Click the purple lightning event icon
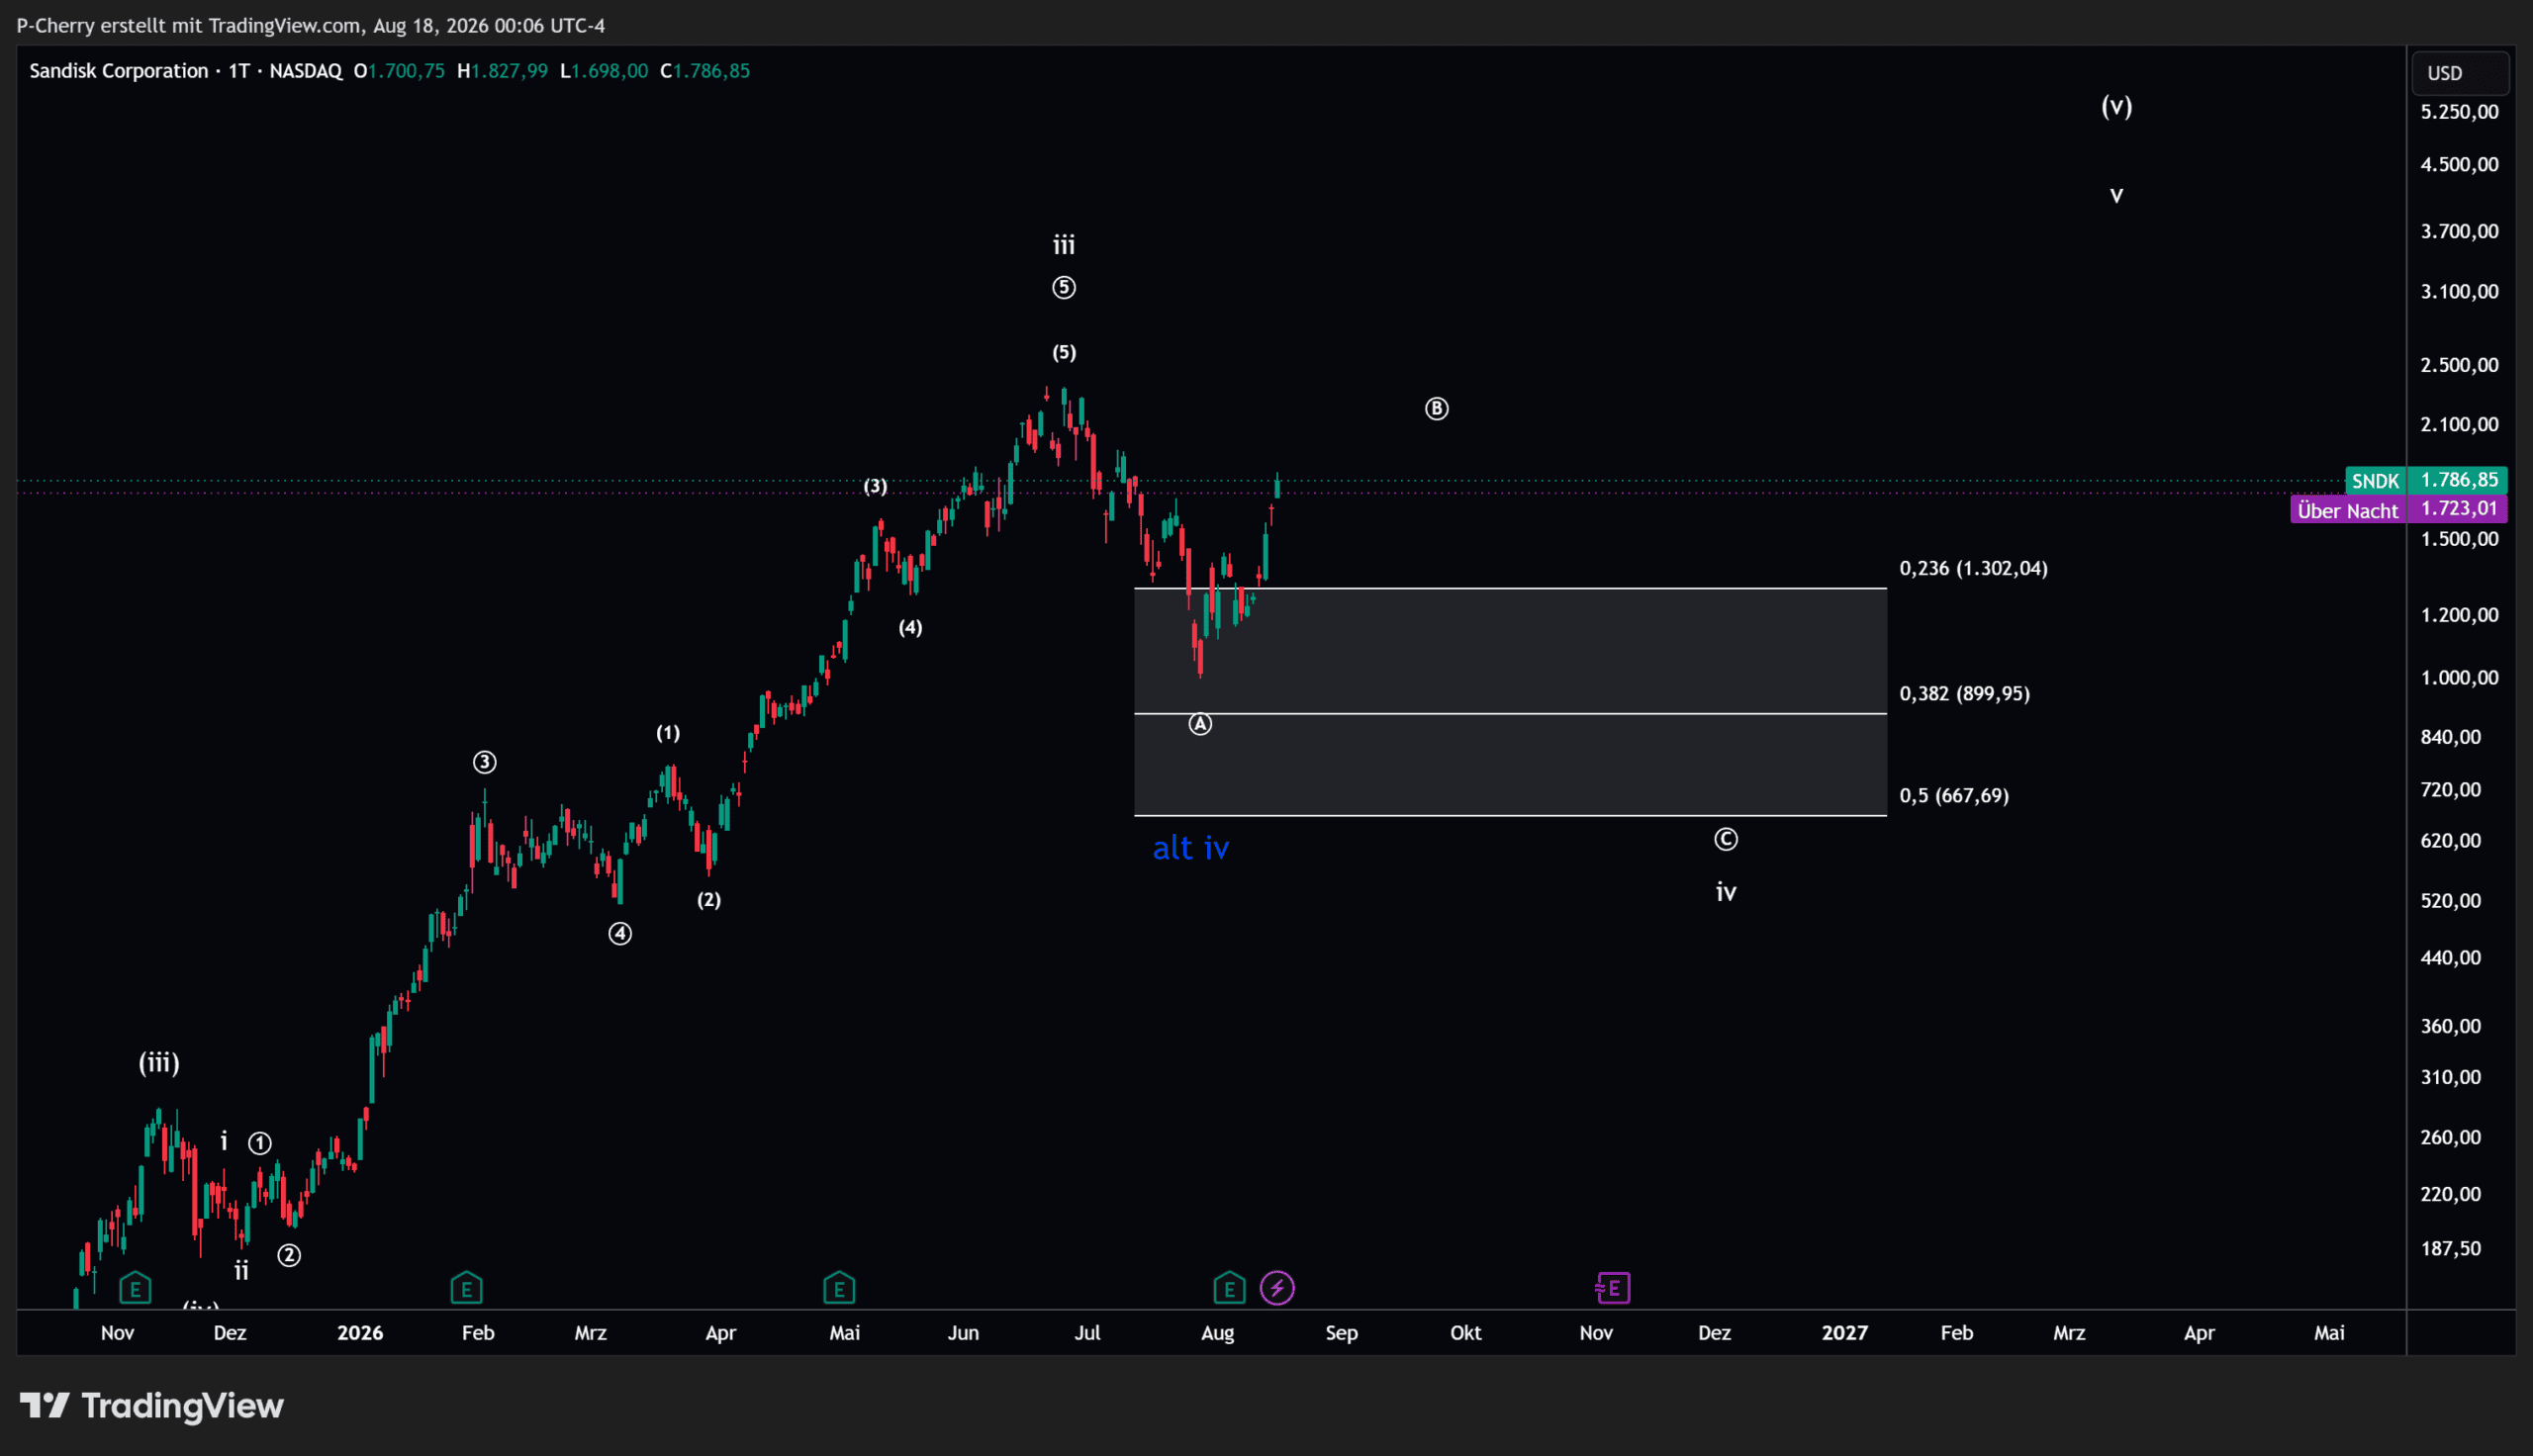This screenshot has width=2533, height=1456. tap(1277, 1288)
